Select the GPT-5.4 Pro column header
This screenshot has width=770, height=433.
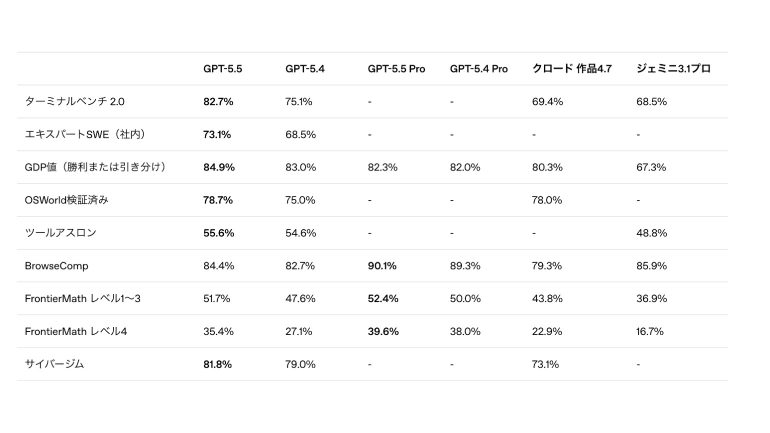click(x=478, y=69)
